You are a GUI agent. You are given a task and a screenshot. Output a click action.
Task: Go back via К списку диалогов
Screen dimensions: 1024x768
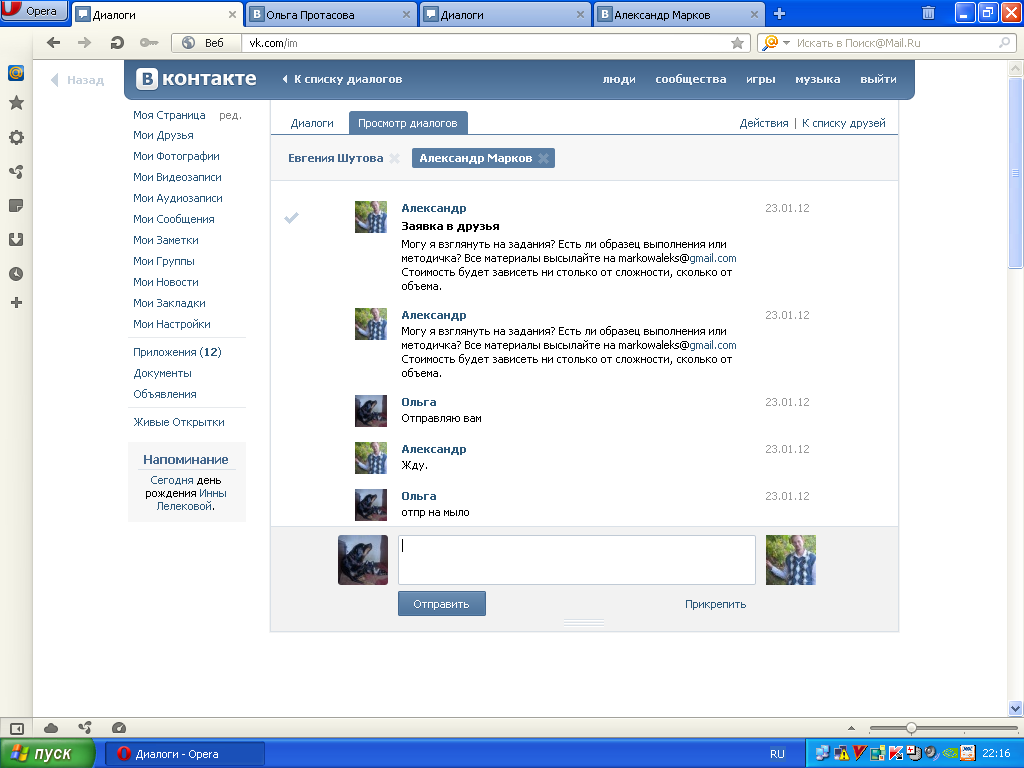tap(342, 79)
